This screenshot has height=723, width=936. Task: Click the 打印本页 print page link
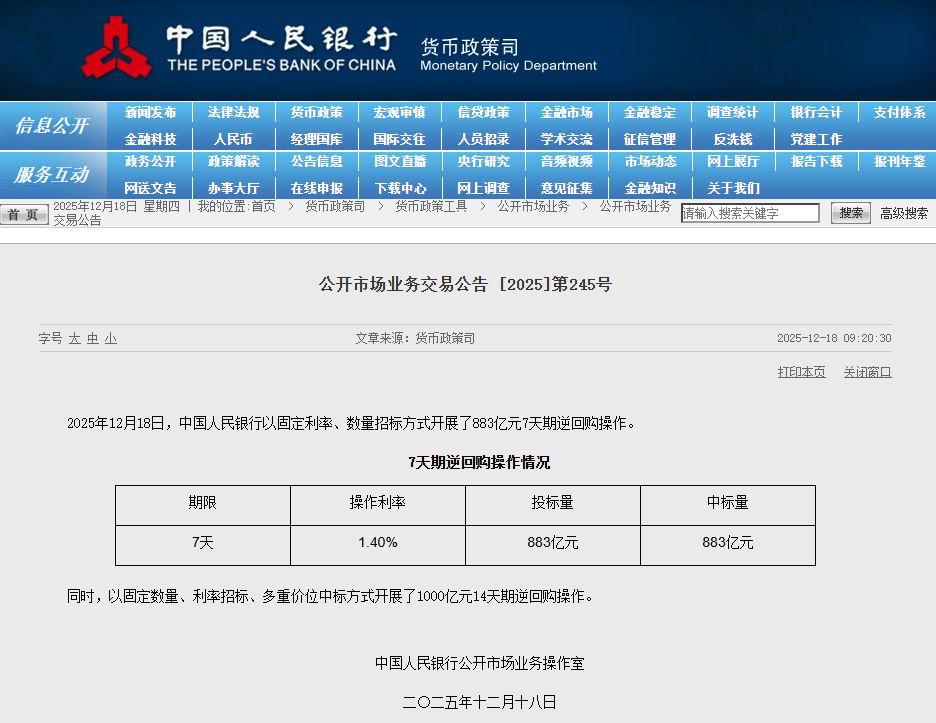(x=802, y=372)
